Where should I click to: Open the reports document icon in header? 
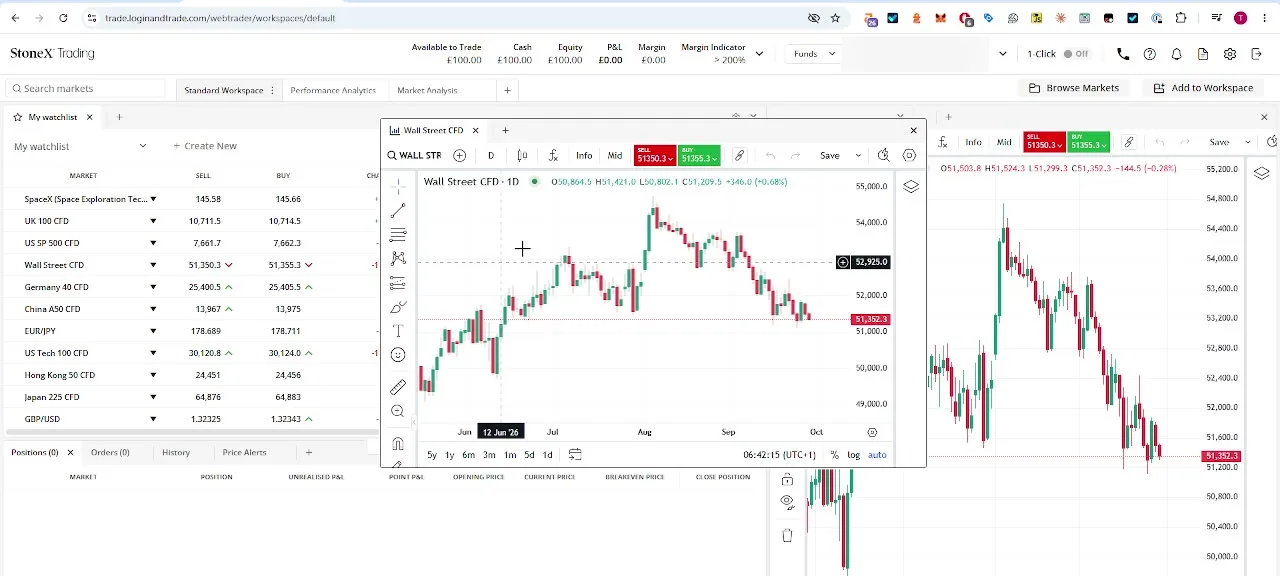1203,54
